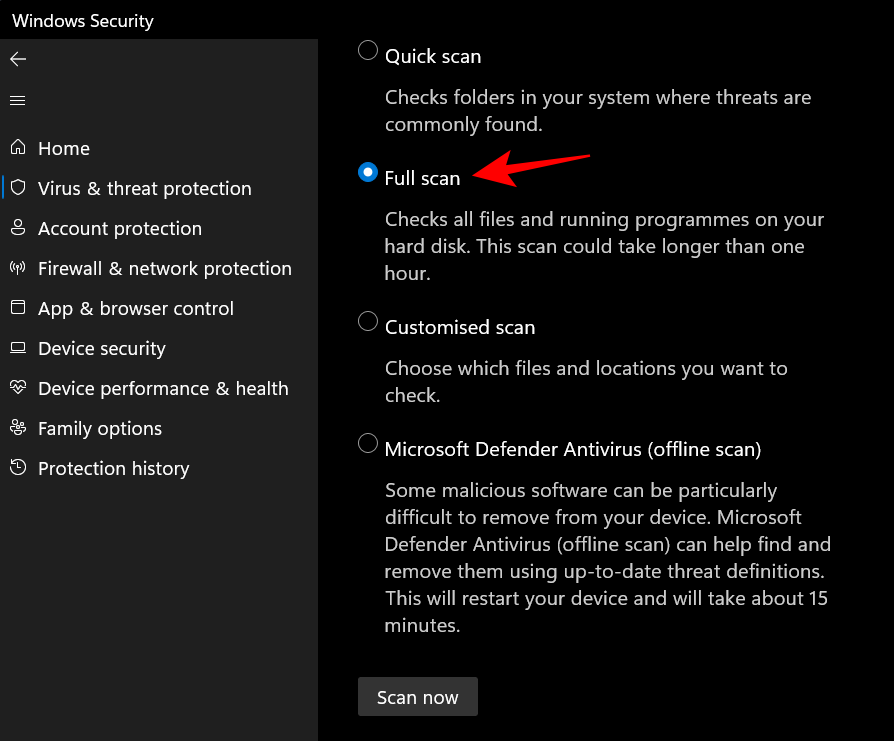Select the Virus & threat protection shield icon
The width and height of the screenshot is (894, 741).
point(18,188)
